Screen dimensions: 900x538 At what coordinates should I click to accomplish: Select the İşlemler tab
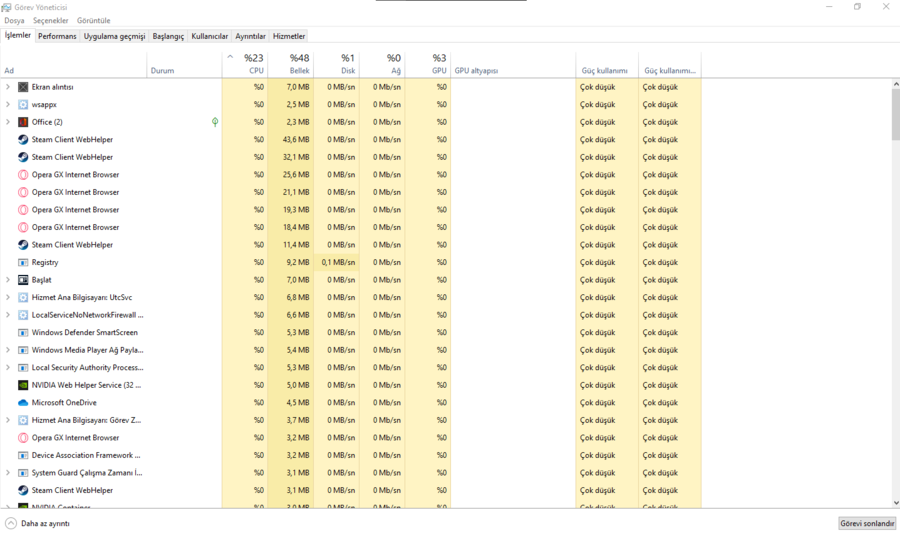coord(18,35)
